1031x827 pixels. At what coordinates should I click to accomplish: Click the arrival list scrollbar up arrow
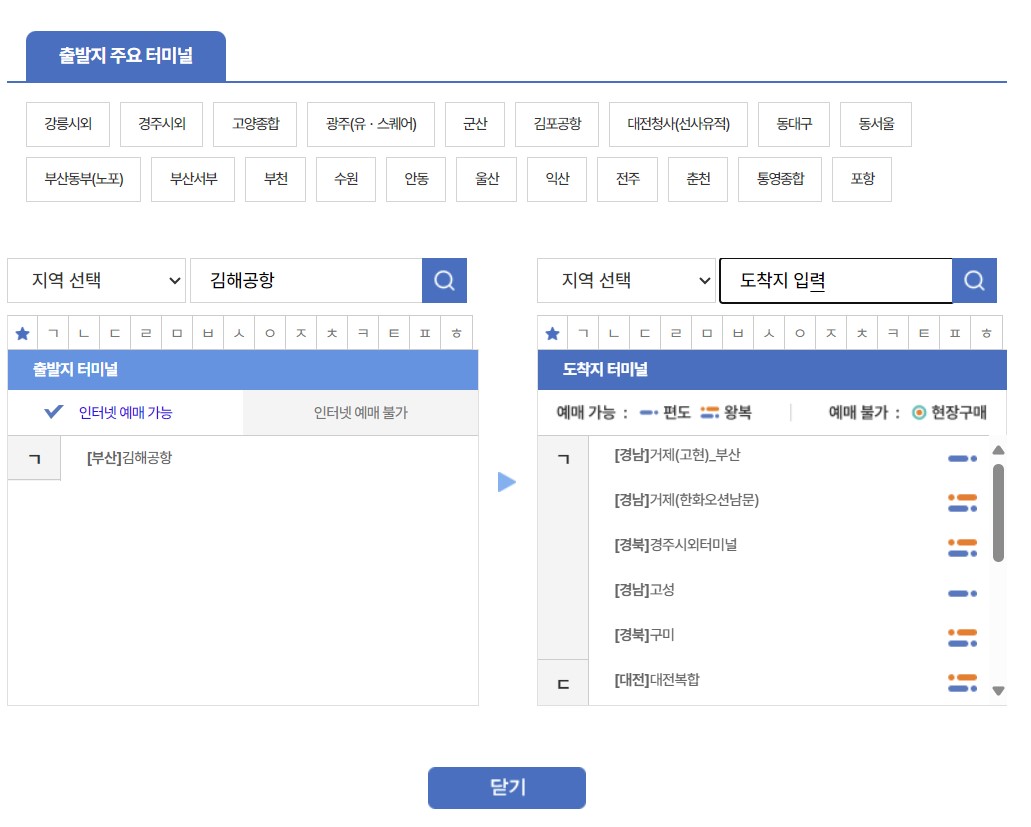pos(998,450)
